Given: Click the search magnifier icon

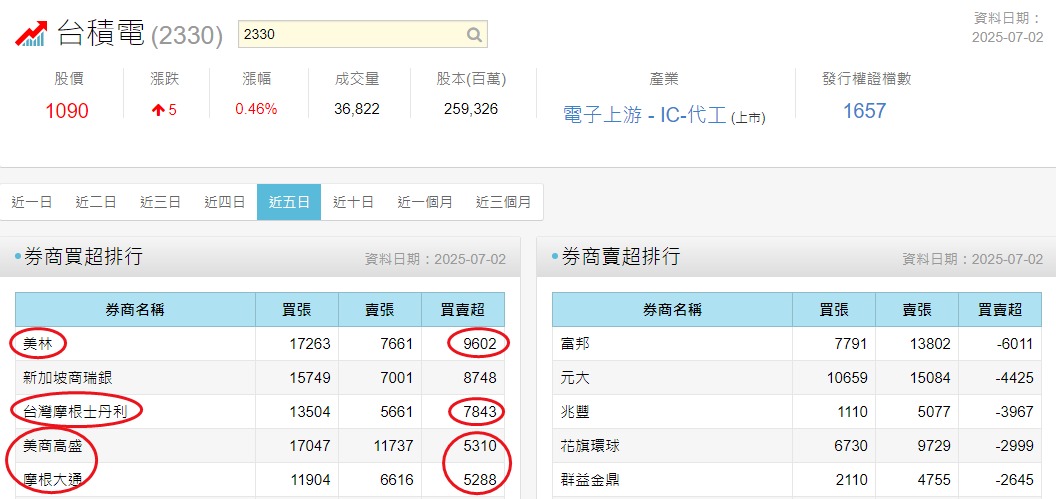Looking at the screenshot, I should (x=474, y=34).
